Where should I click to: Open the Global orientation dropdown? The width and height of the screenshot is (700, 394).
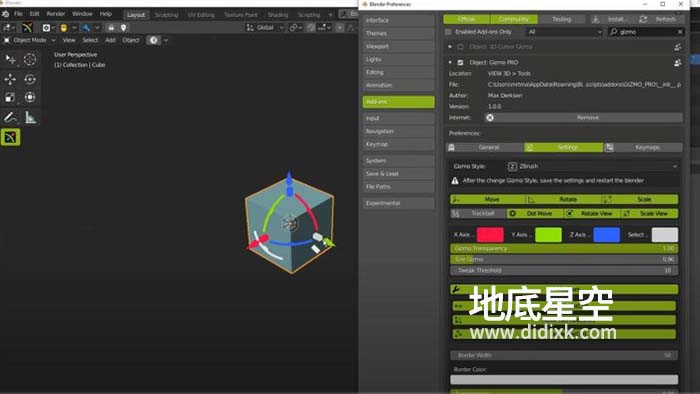click(x=265, y=28)
